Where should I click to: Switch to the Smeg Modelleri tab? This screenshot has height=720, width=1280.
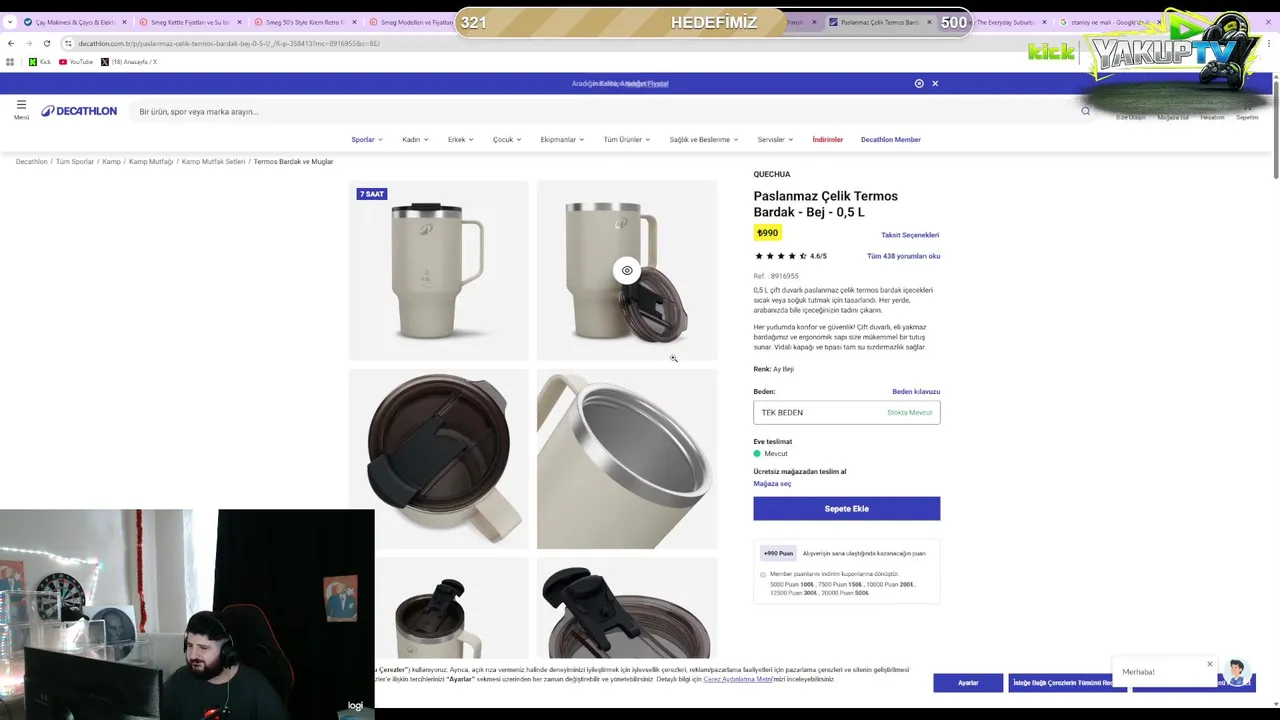click(412, 22)
